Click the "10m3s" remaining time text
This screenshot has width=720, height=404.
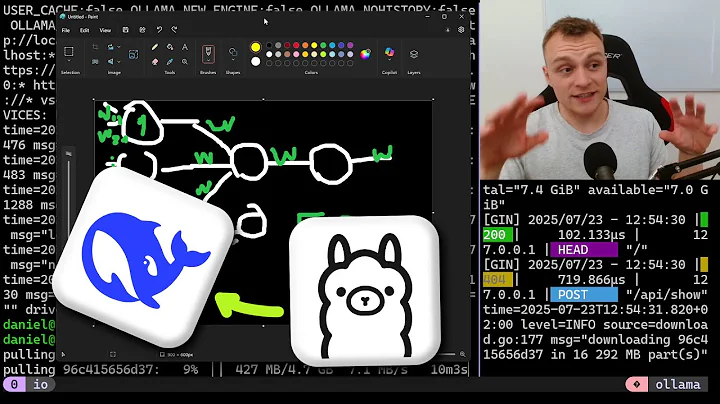coord(449,370)
